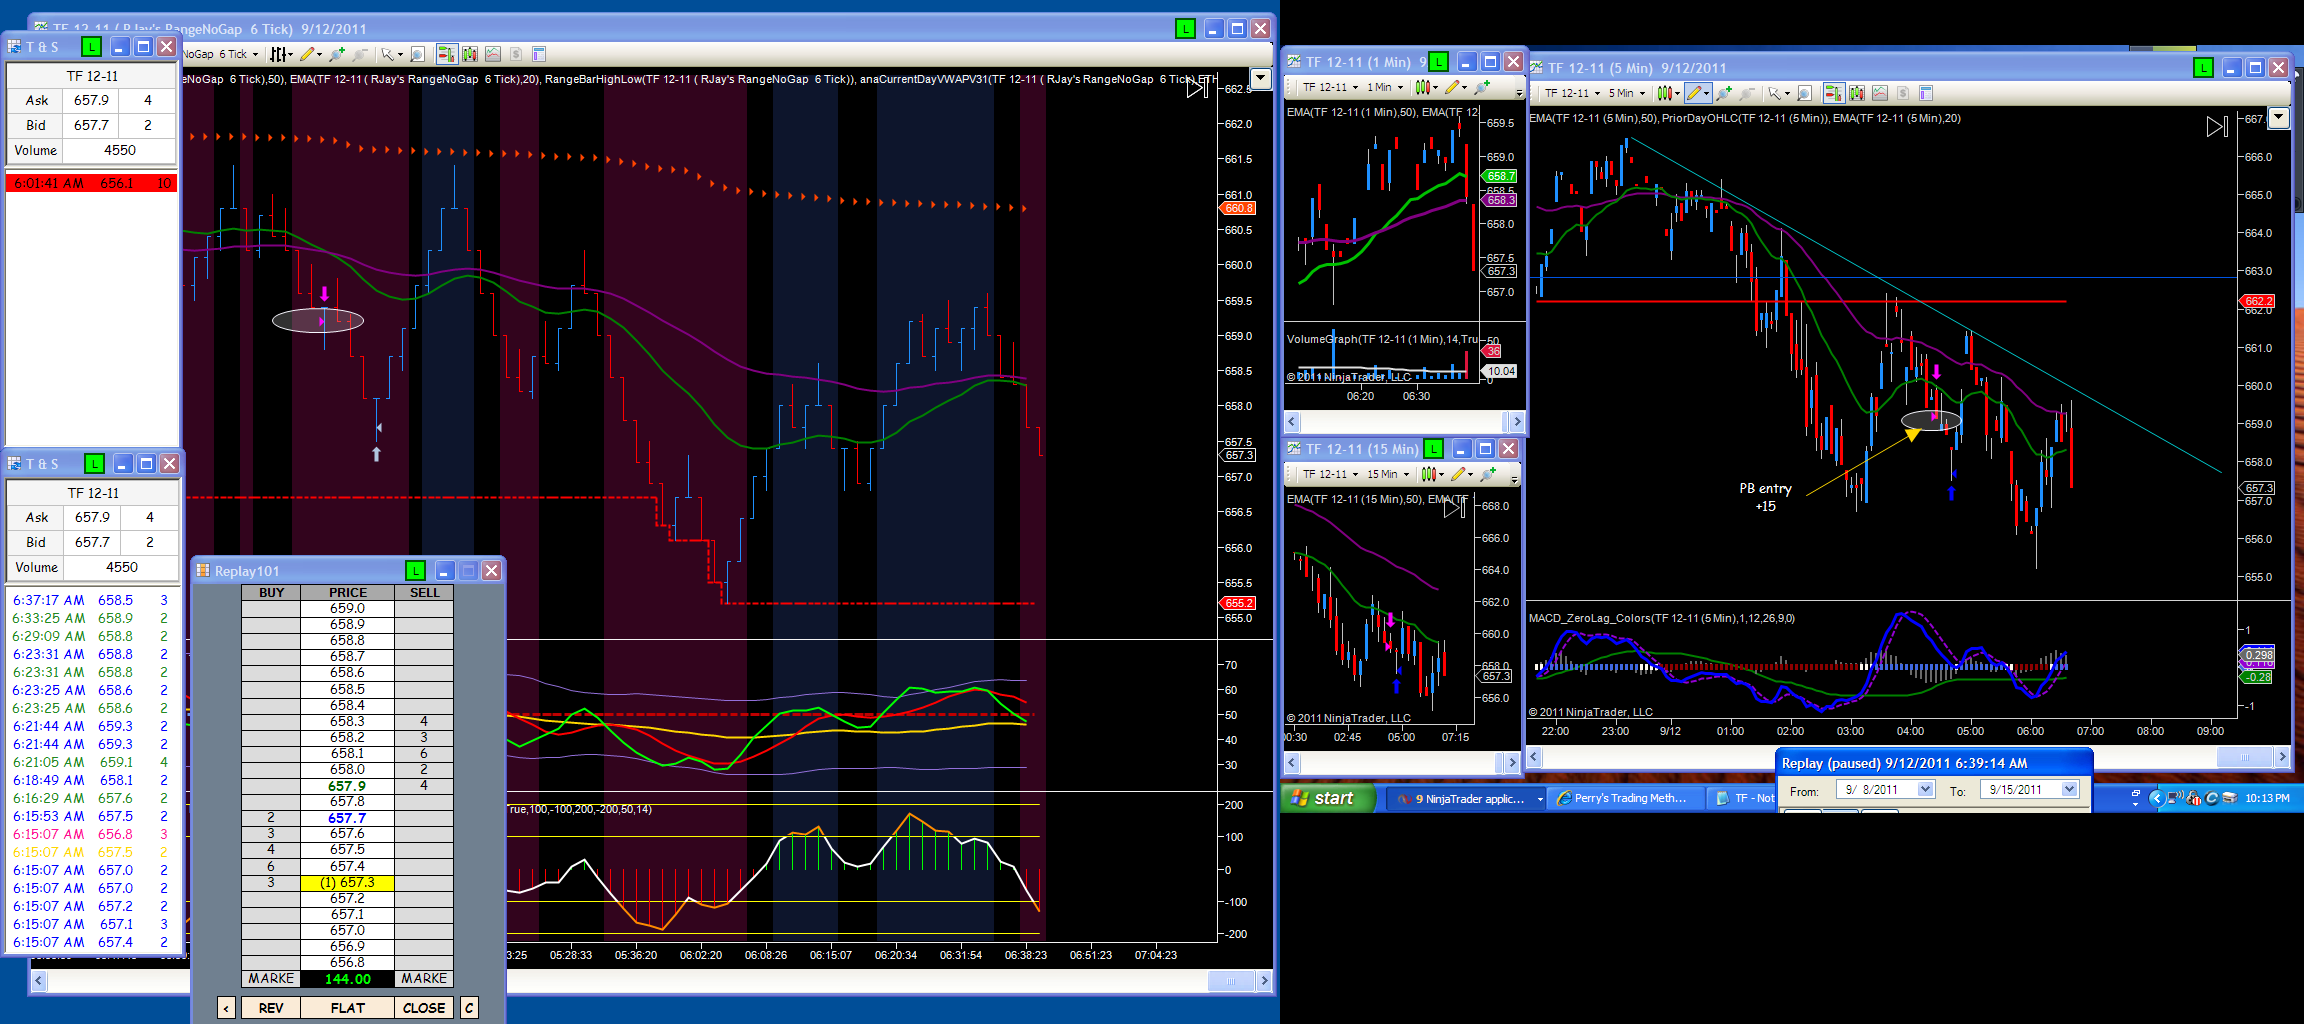Open Data Series icon in 6 Tick chart

pos(470,54)
